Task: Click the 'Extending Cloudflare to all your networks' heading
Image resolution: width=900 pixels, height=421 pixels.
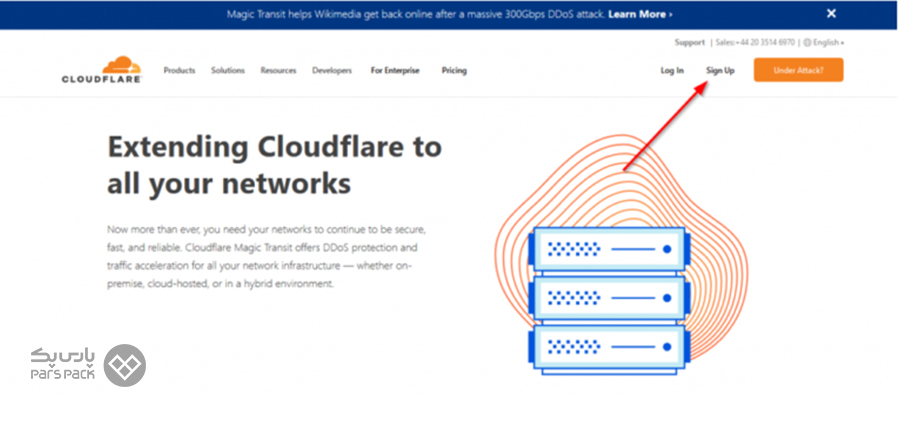Action: 274,165
